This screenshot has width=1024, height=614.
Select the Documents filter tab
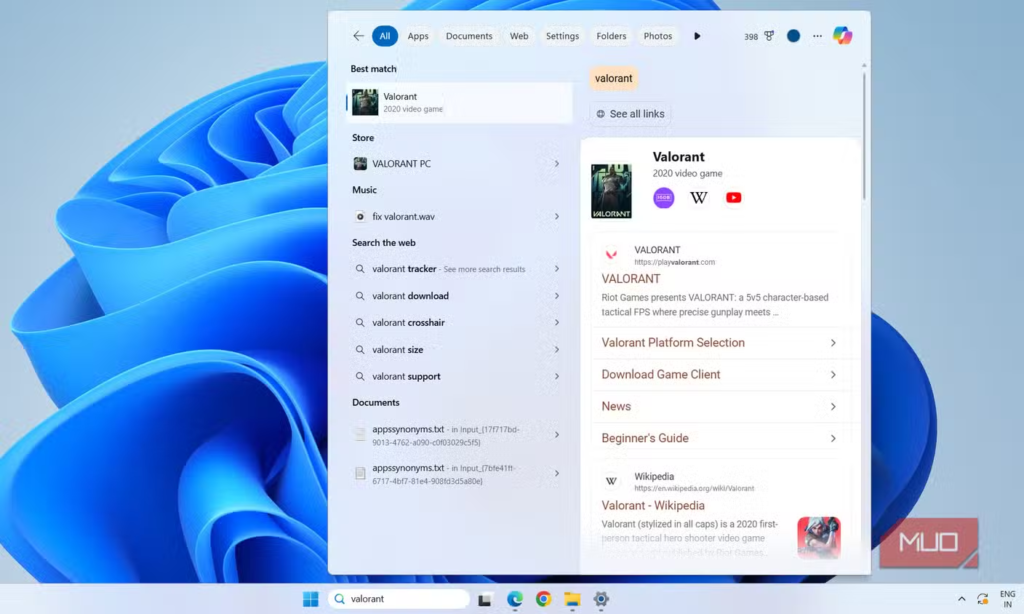tap(469, 36)
